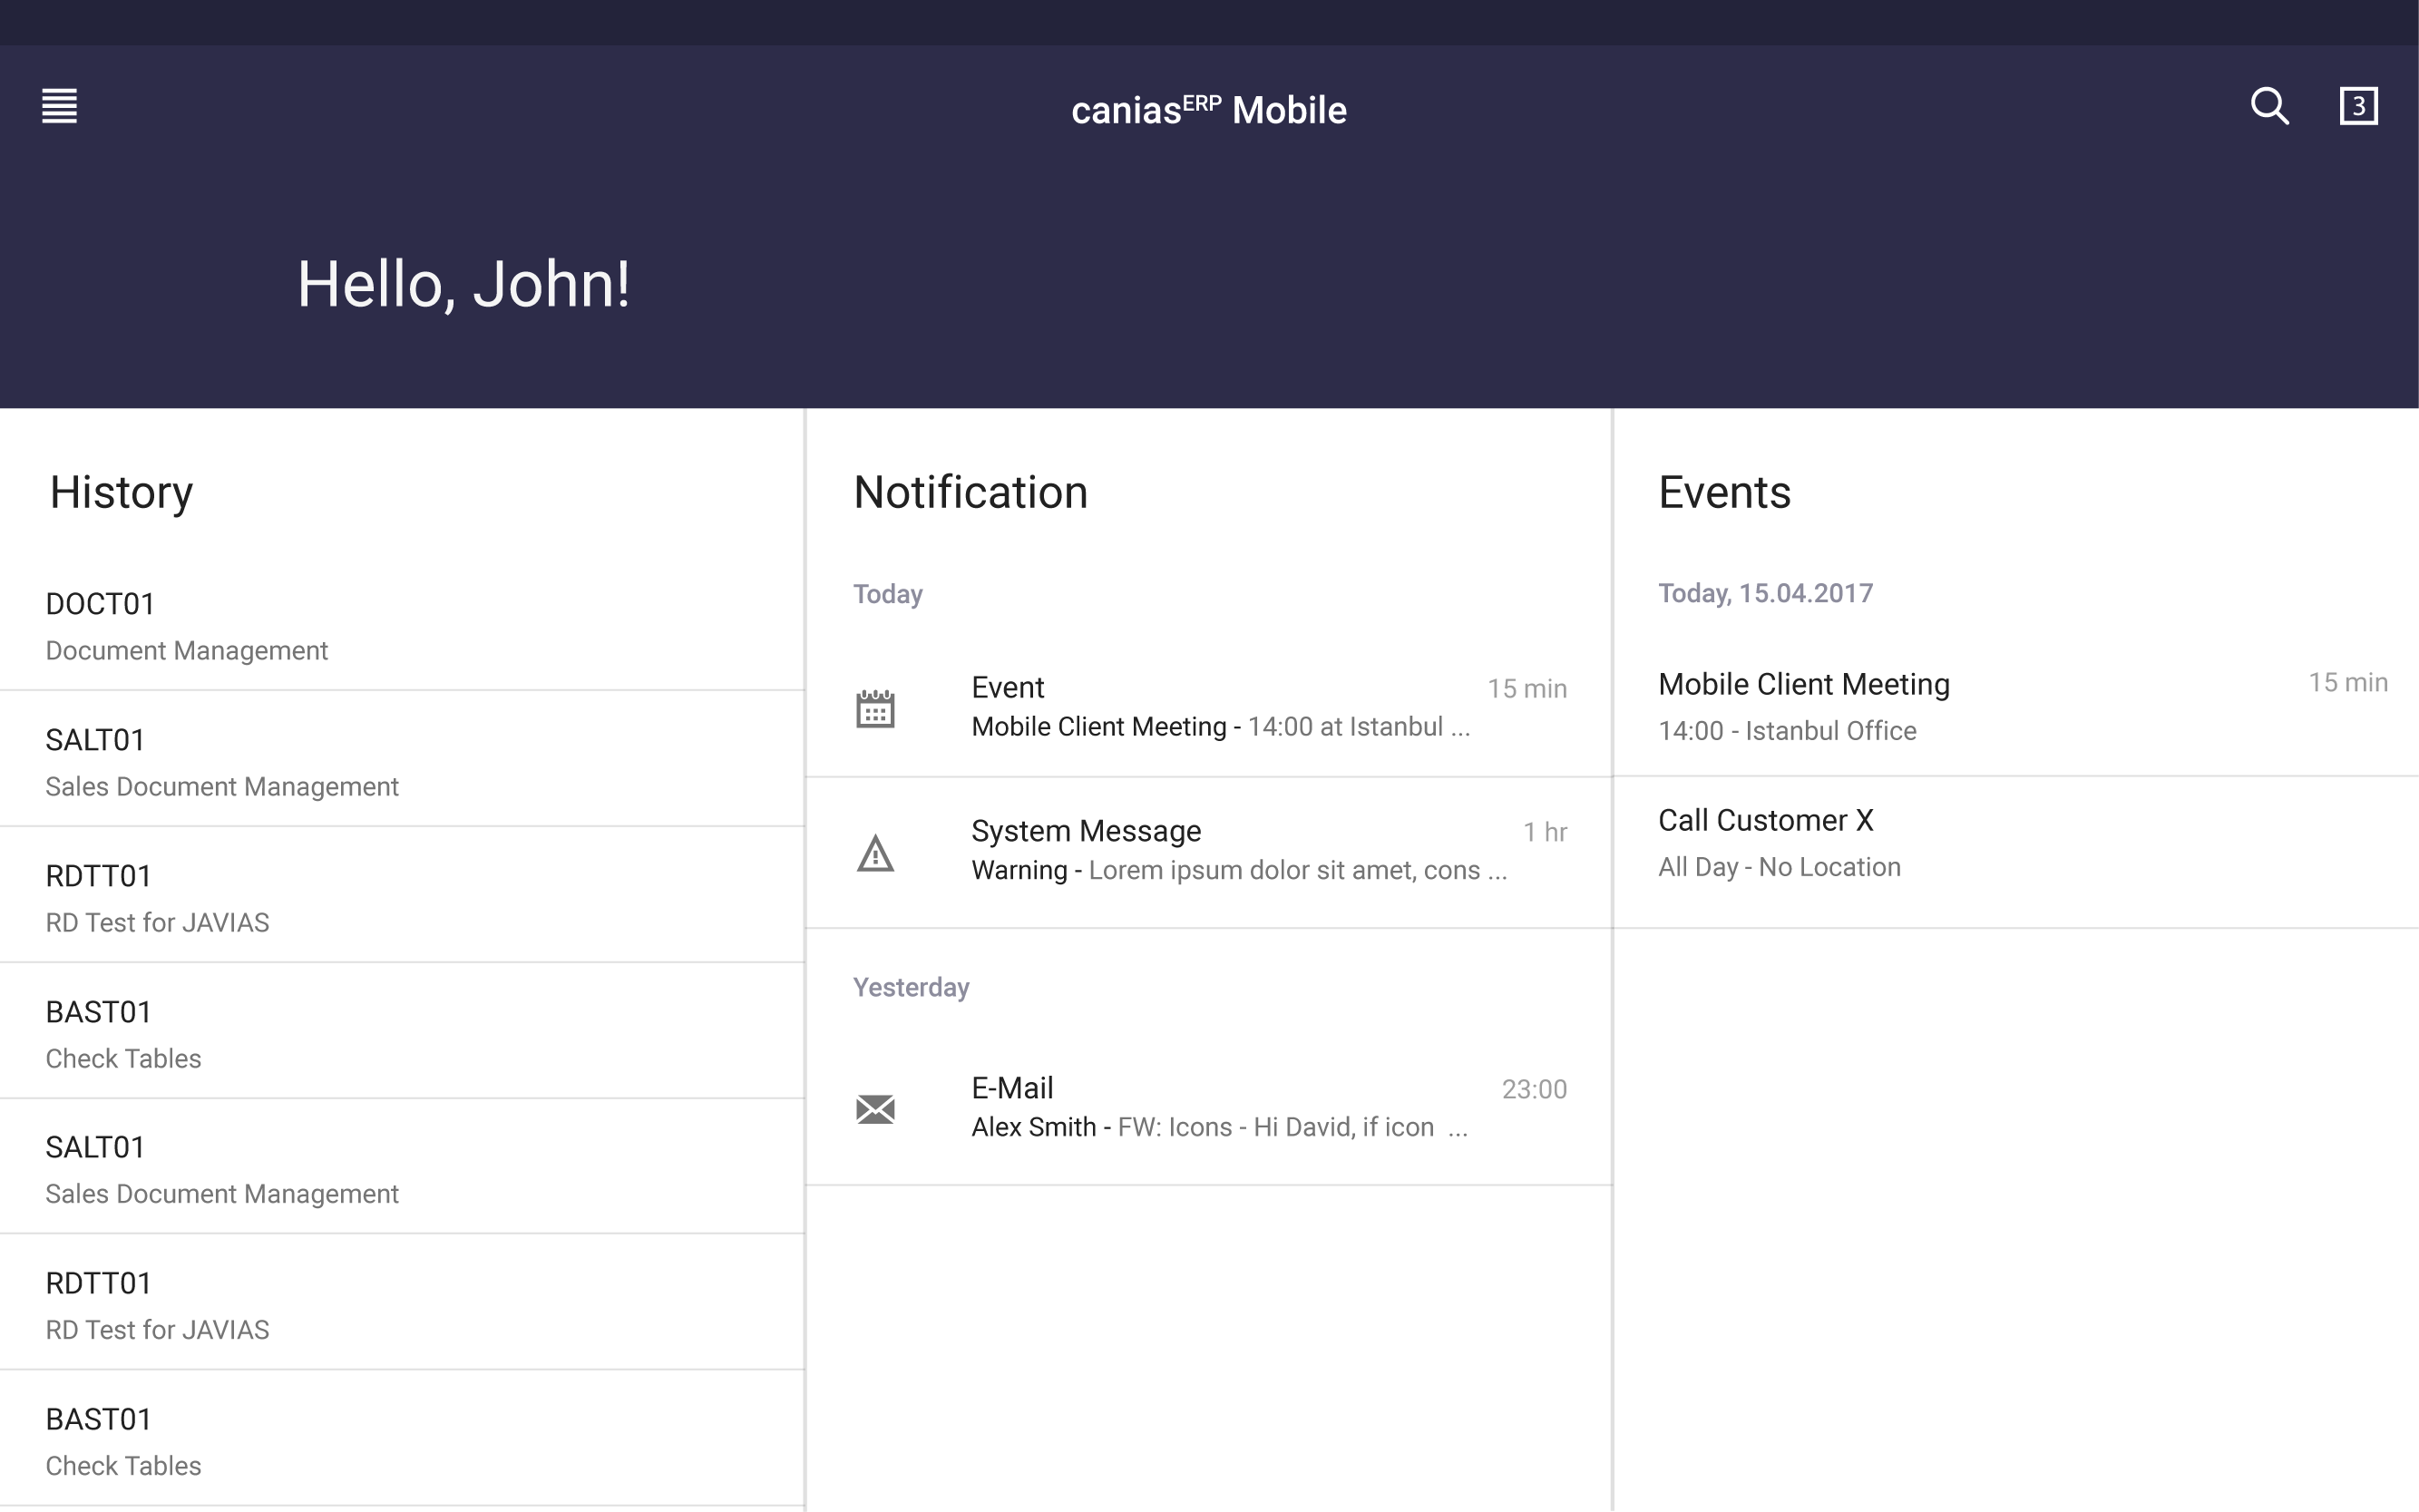Image resolution: width=2419 pixels, height=1512 pixels.
Task: Click the Events section heading
Action: tap(1724, 493)
